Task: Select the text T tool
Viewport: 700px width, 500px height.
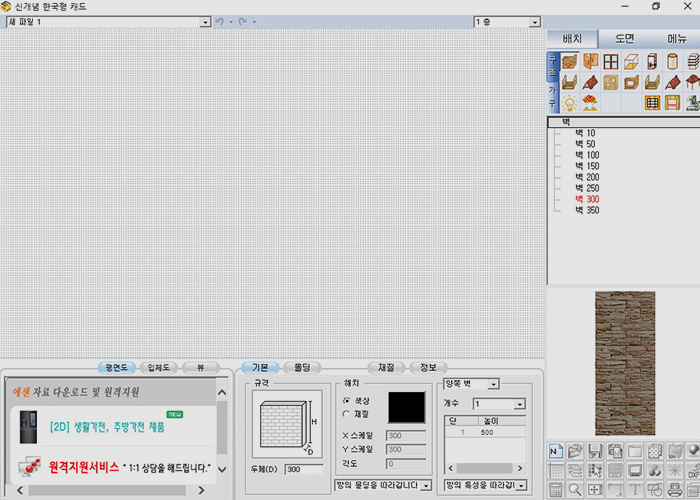Action: pyautogui.click(x=633, y=489)
